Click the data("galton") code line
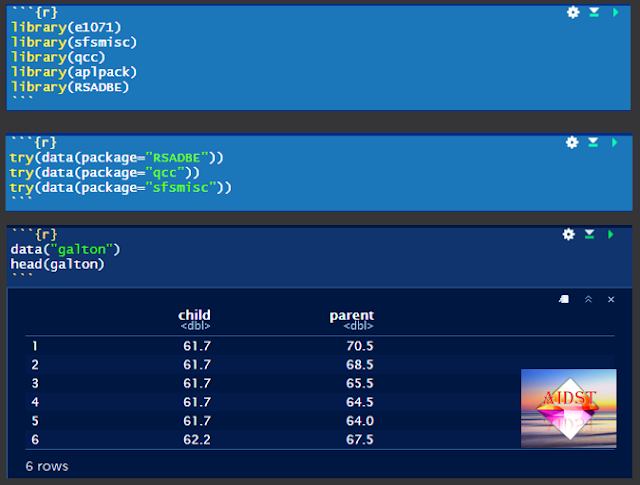The width and height of the screenshot is (640, 485). coord(65,249)
